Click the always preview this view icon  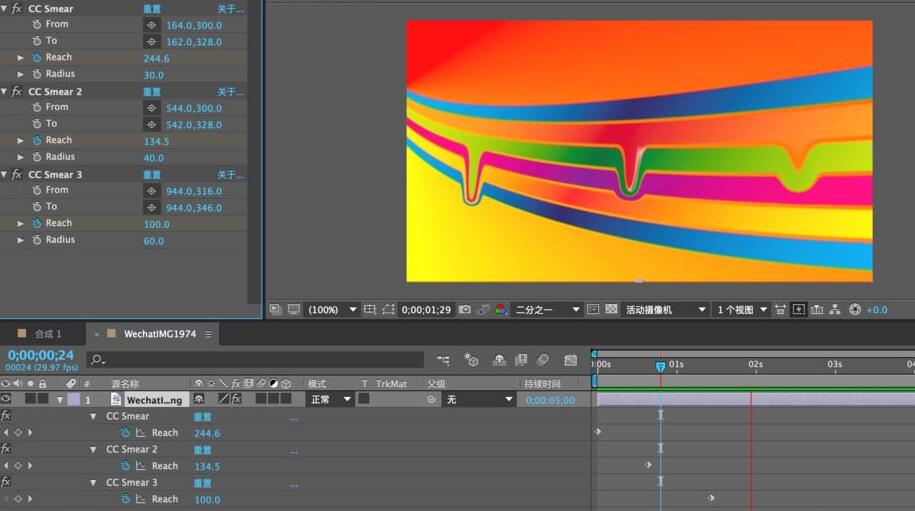click(x=275, y=310)
